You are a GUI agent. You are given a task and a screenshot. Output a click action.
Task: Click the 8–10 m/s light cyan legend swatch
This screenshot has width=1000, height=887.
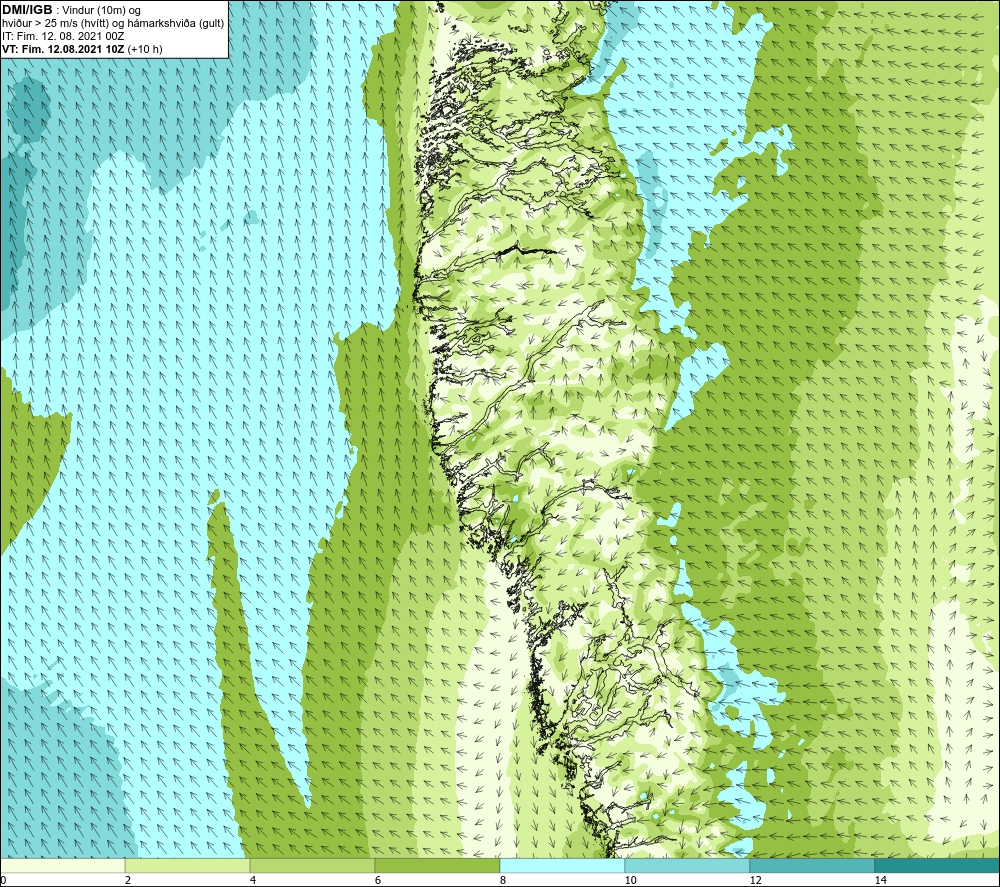click(x=562, y=865)
